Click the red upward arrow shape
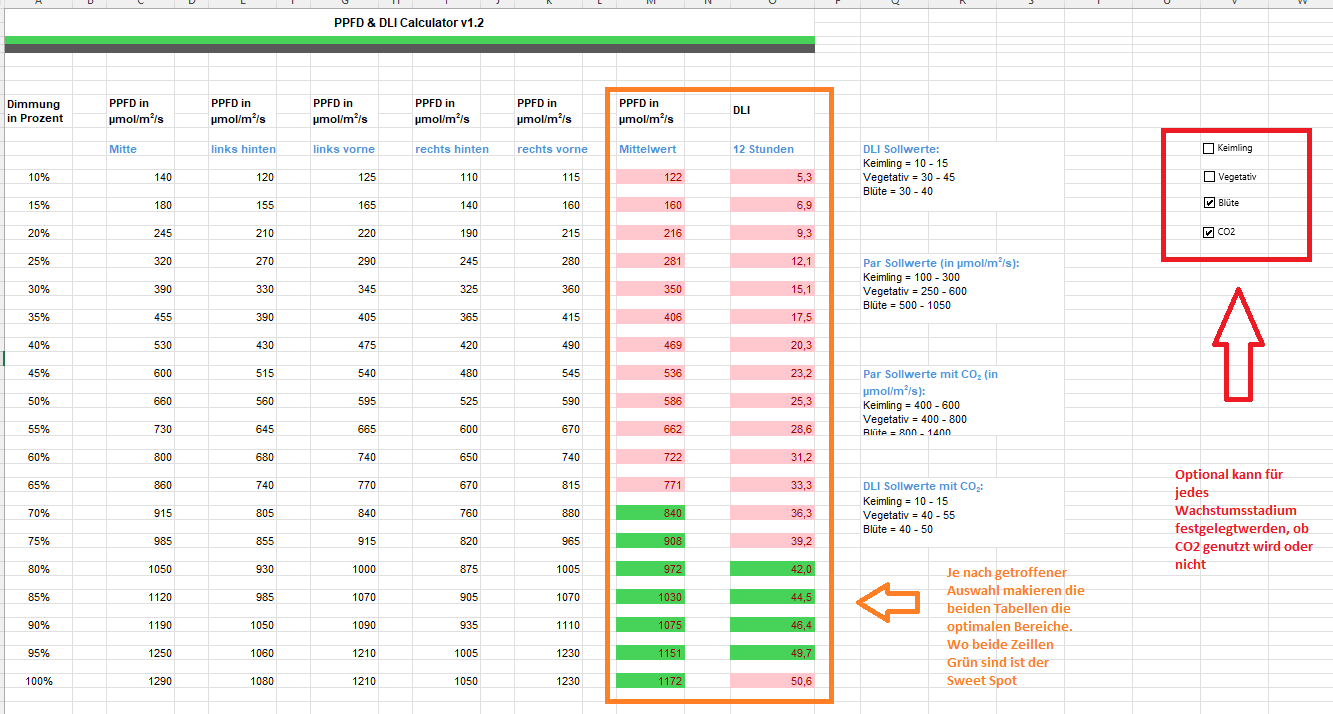Viewport: 1333px width, 714px height. 1238,345
